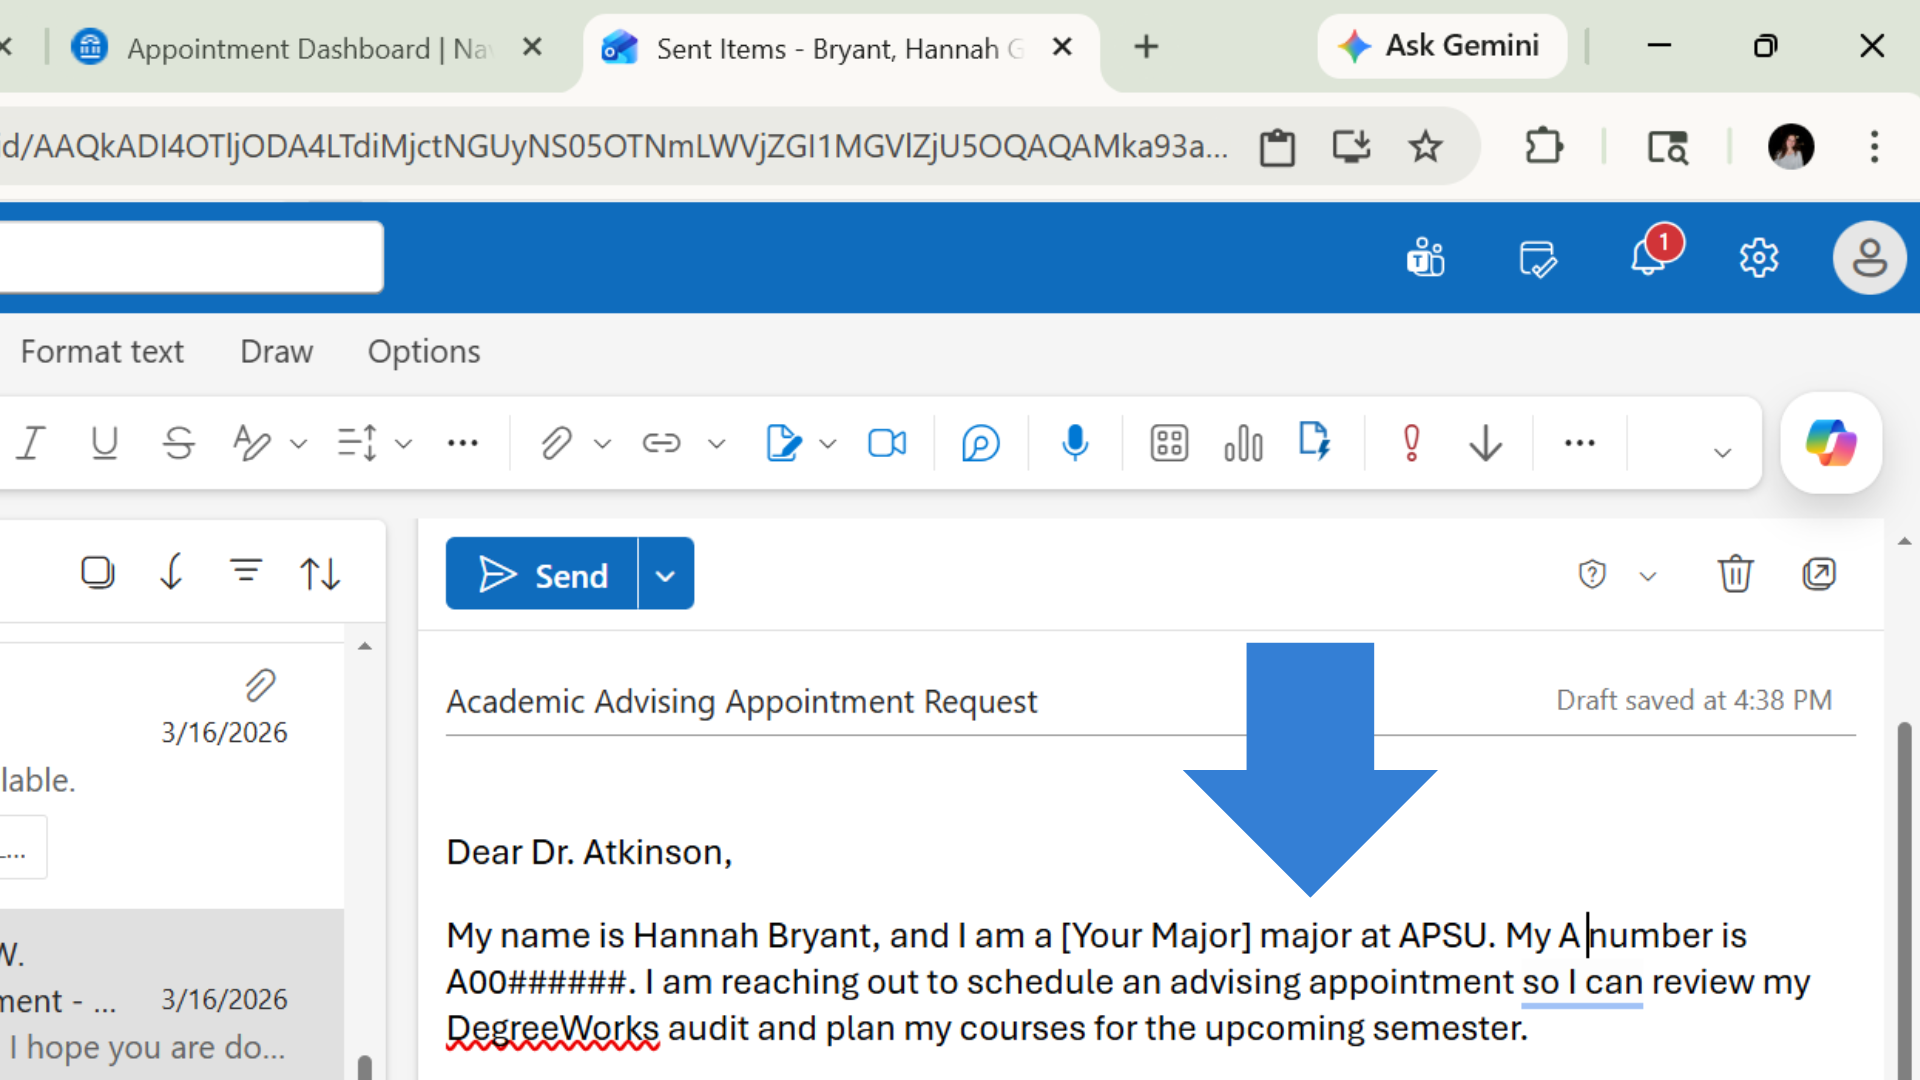1920x1080 pixels.
Task: Pop out the message to a new window
Action: [x=1819, y=573]
